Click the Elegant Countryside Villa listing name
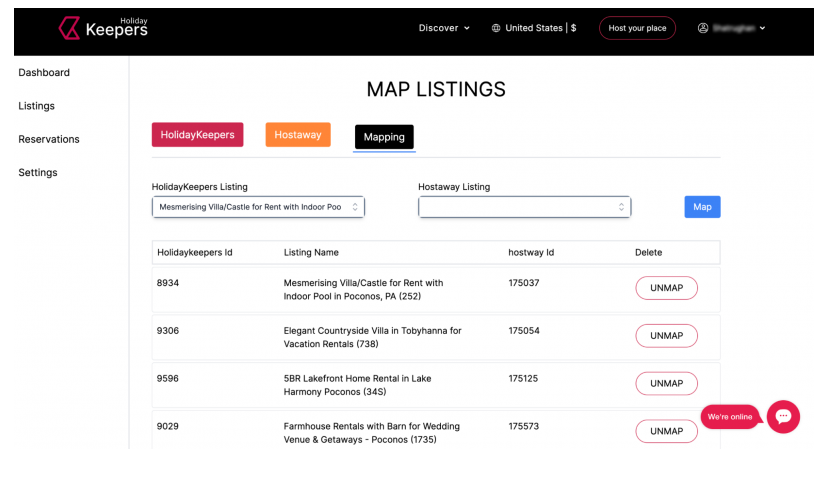This screenshot has height=482, width=829. (372, 337)
